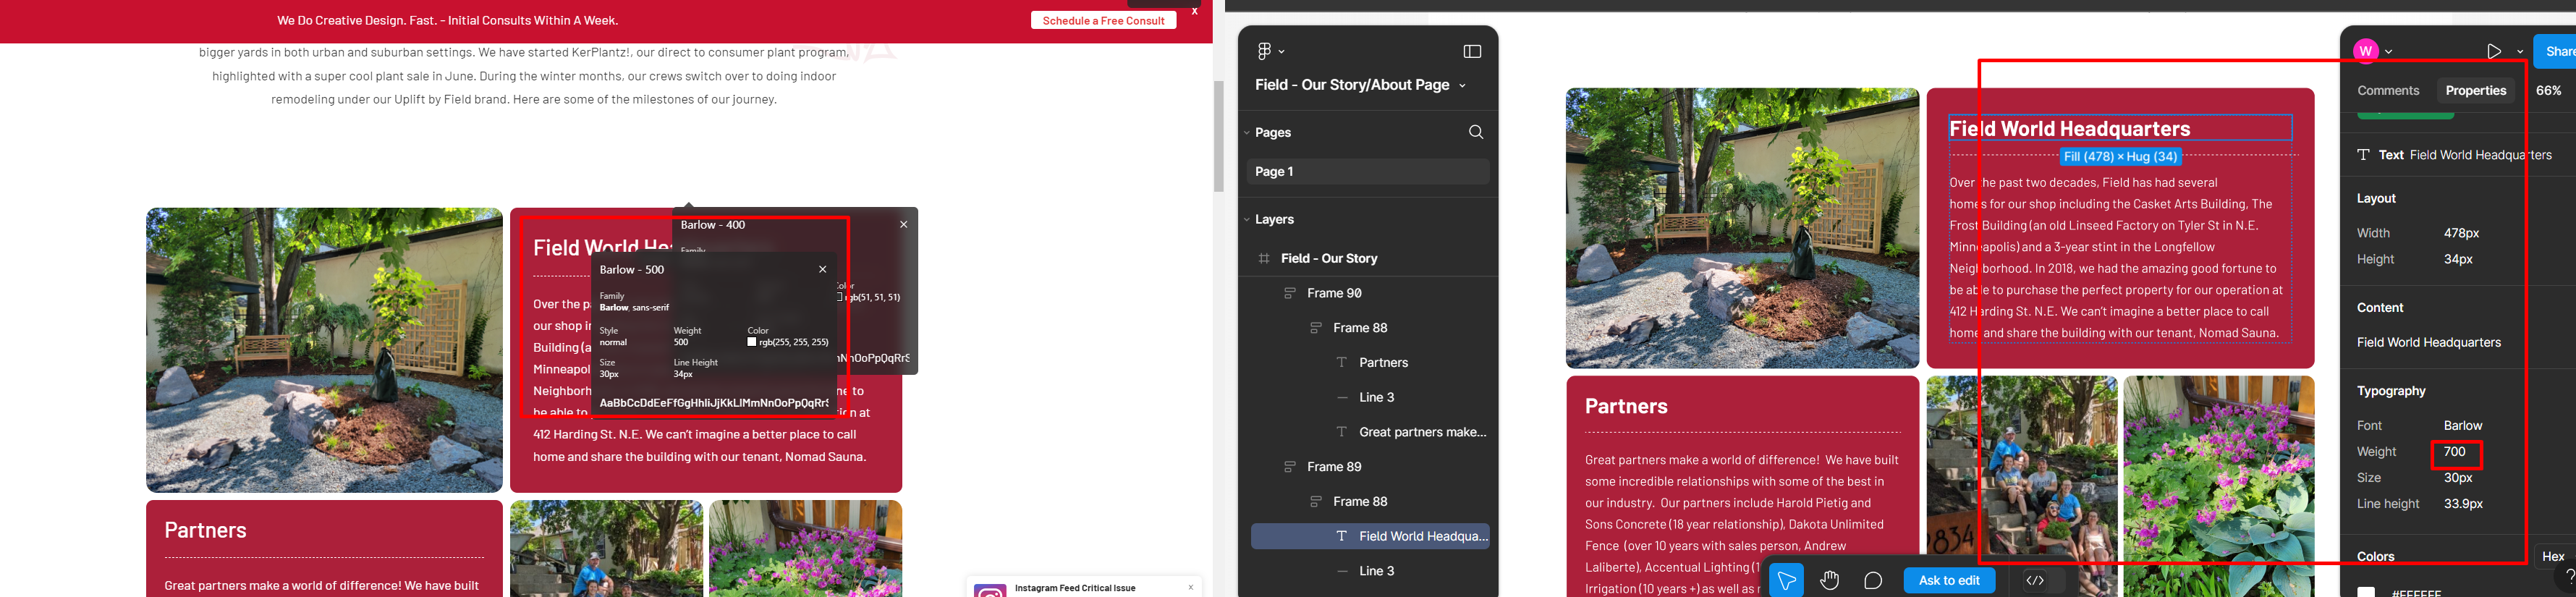Open dropdown next to Figma logo
Viewport: 2576px width, 597px height.
click(x=1282, y=51)
